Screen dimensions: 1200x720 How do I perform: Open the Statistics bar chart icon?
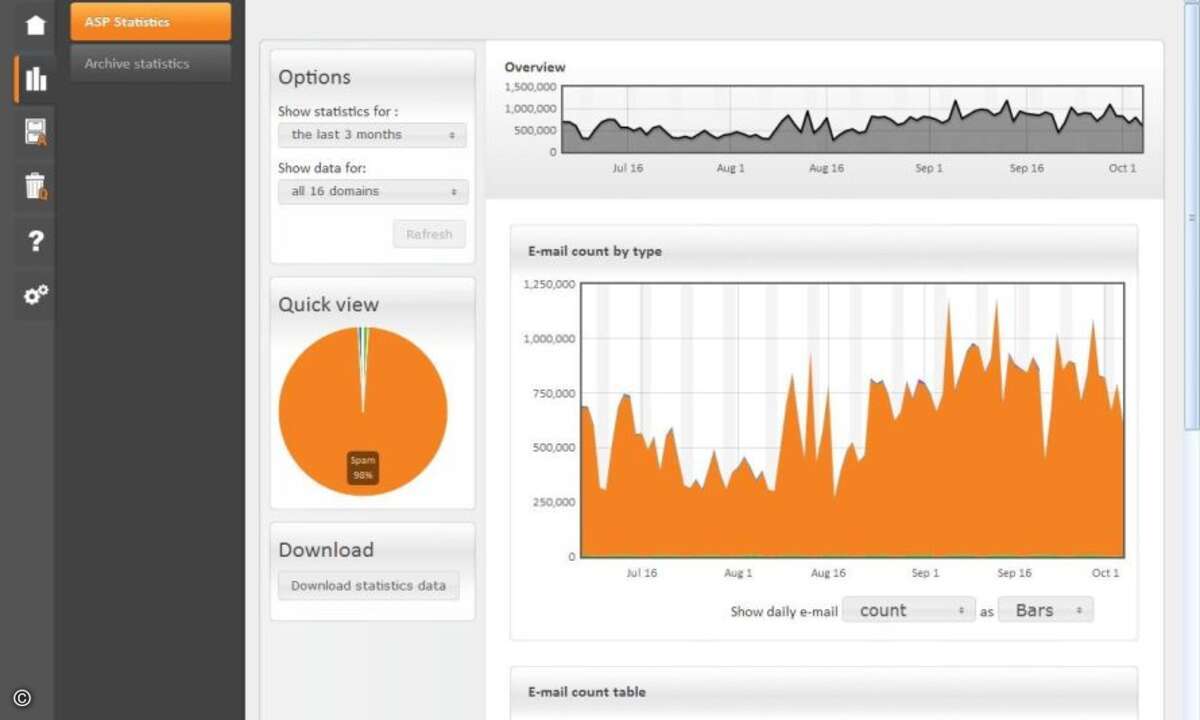point(36,79)
